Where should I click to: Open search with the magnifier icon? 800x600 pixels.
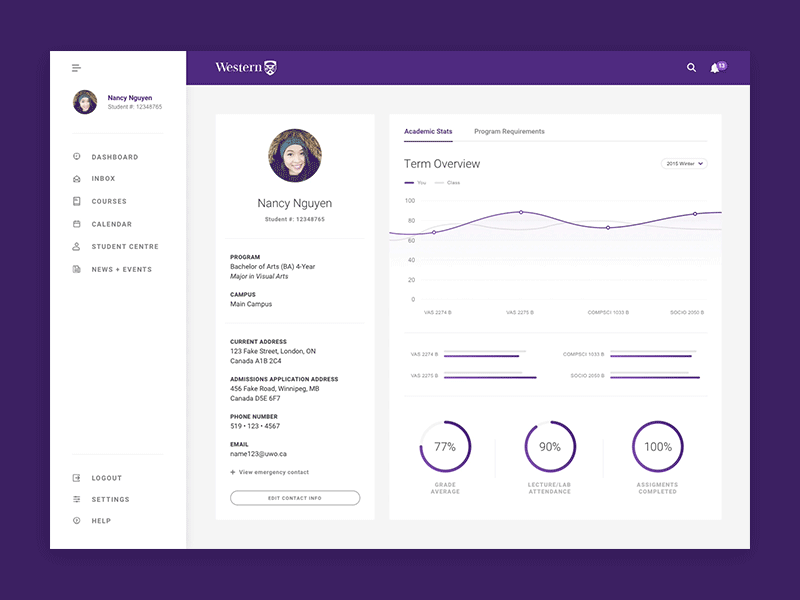[691, 67]
